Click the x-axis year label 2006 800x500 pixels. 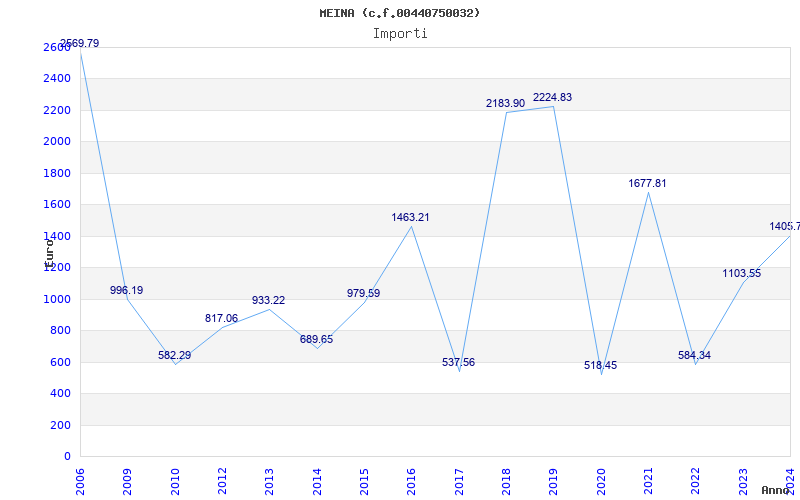(x=80, y=482)
